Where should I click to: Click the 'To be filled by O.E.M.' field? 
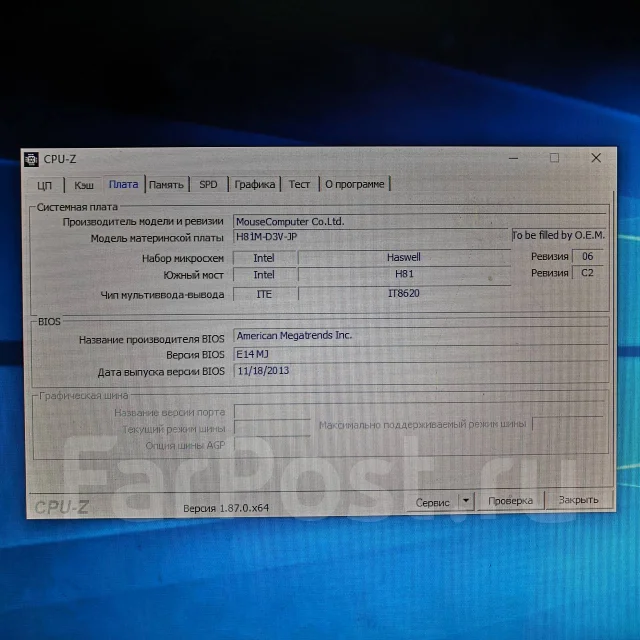click(x=558, y=235)
